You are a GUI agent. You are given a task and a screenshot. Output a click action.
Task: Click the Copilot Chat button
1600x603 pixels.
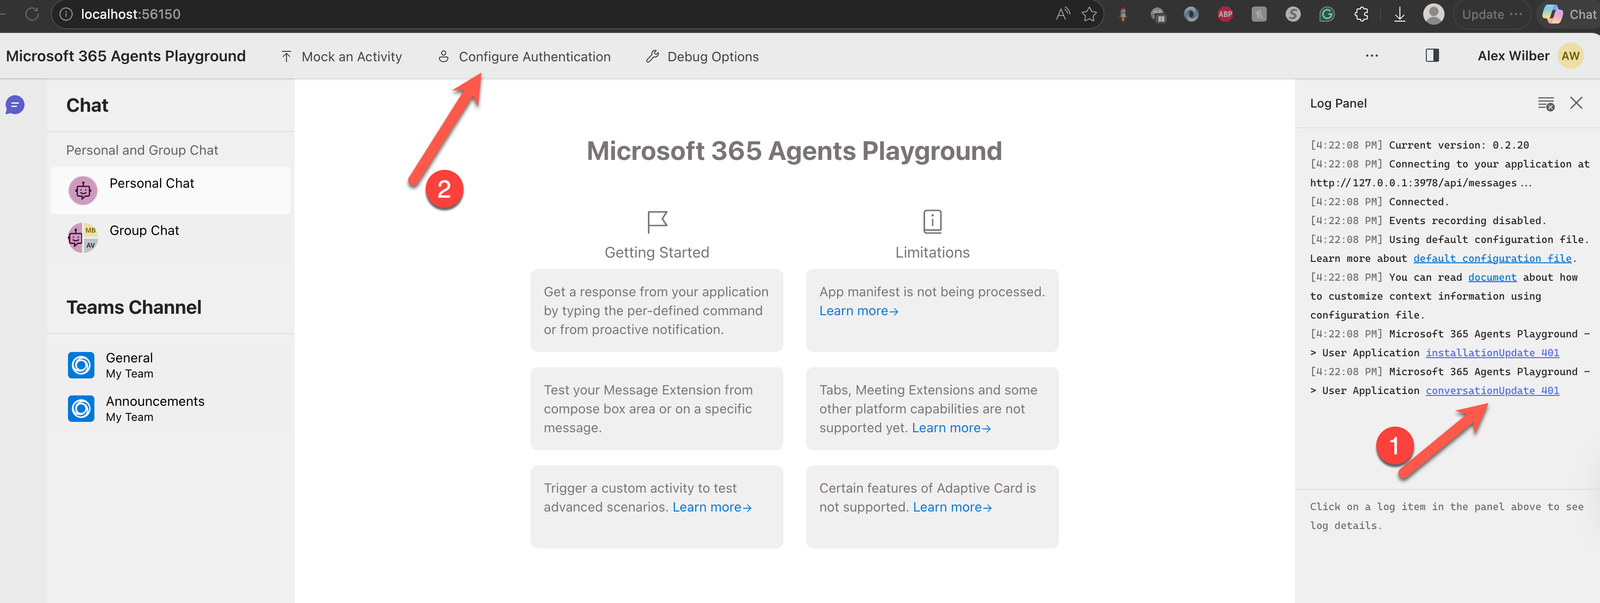pos(1570,14)
